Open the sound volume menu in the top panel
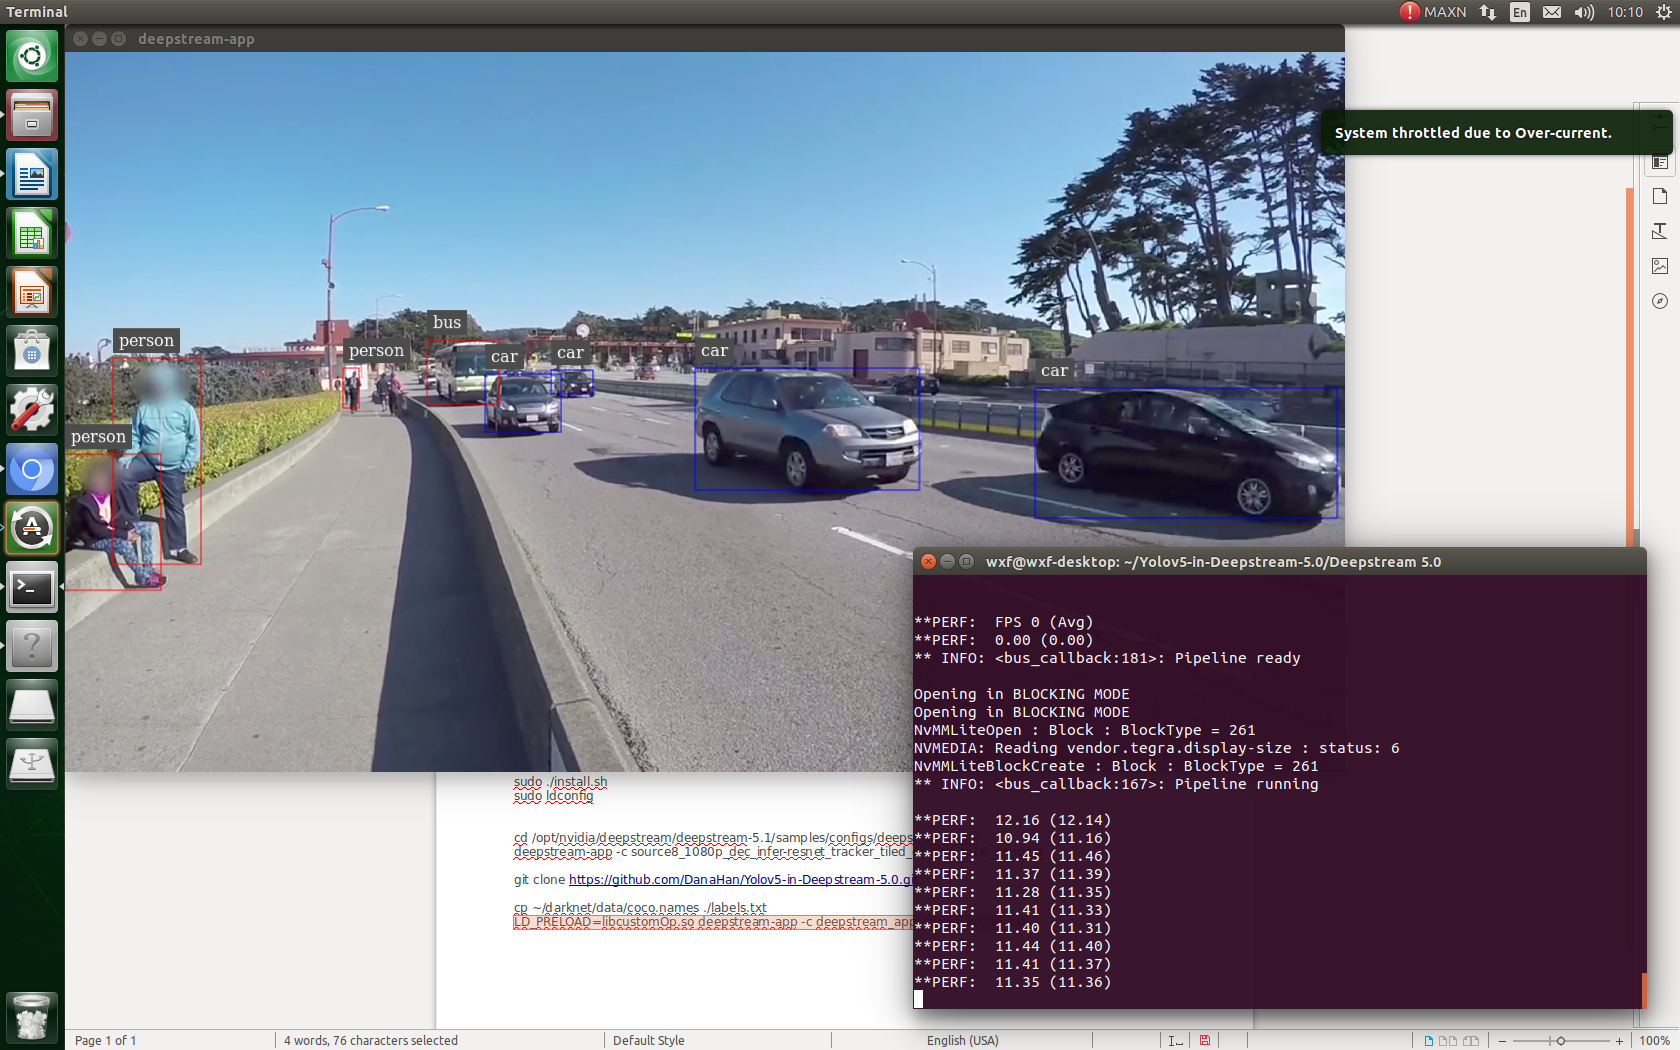 1583,12
